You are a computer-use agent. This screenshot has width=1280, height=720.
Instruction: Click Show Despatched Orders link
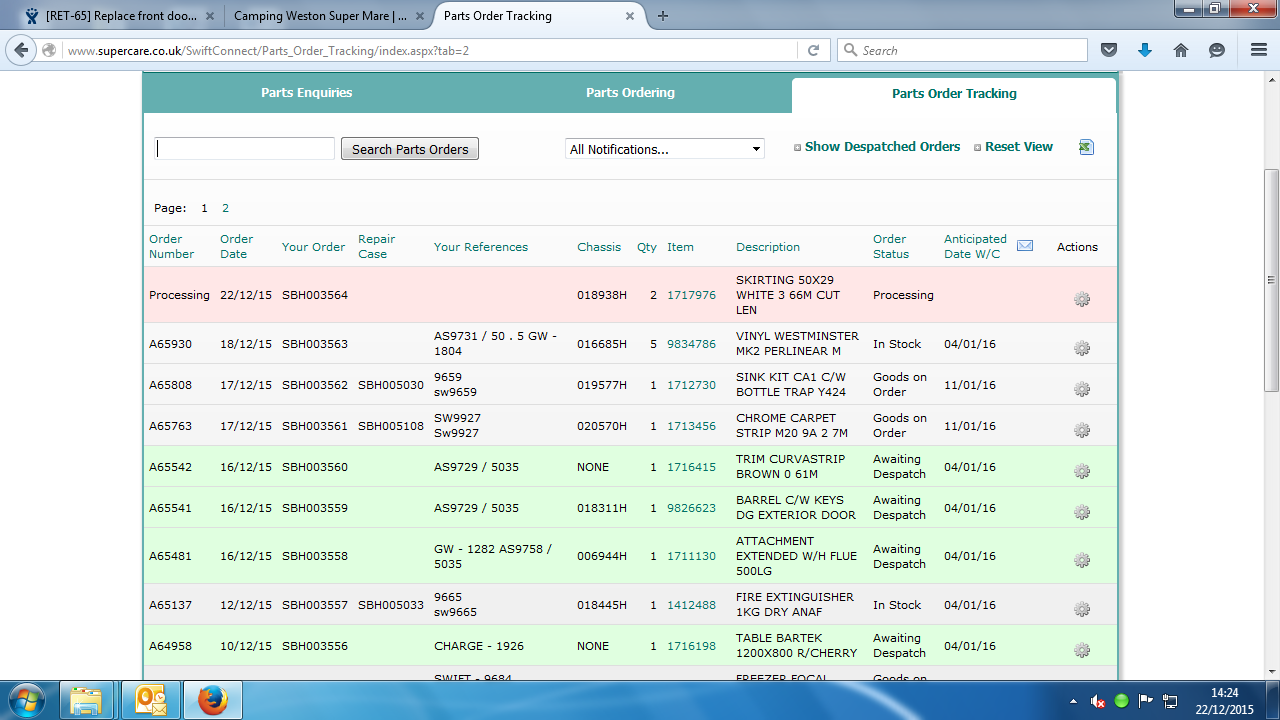pyautogui.click(x=881, y=147)
